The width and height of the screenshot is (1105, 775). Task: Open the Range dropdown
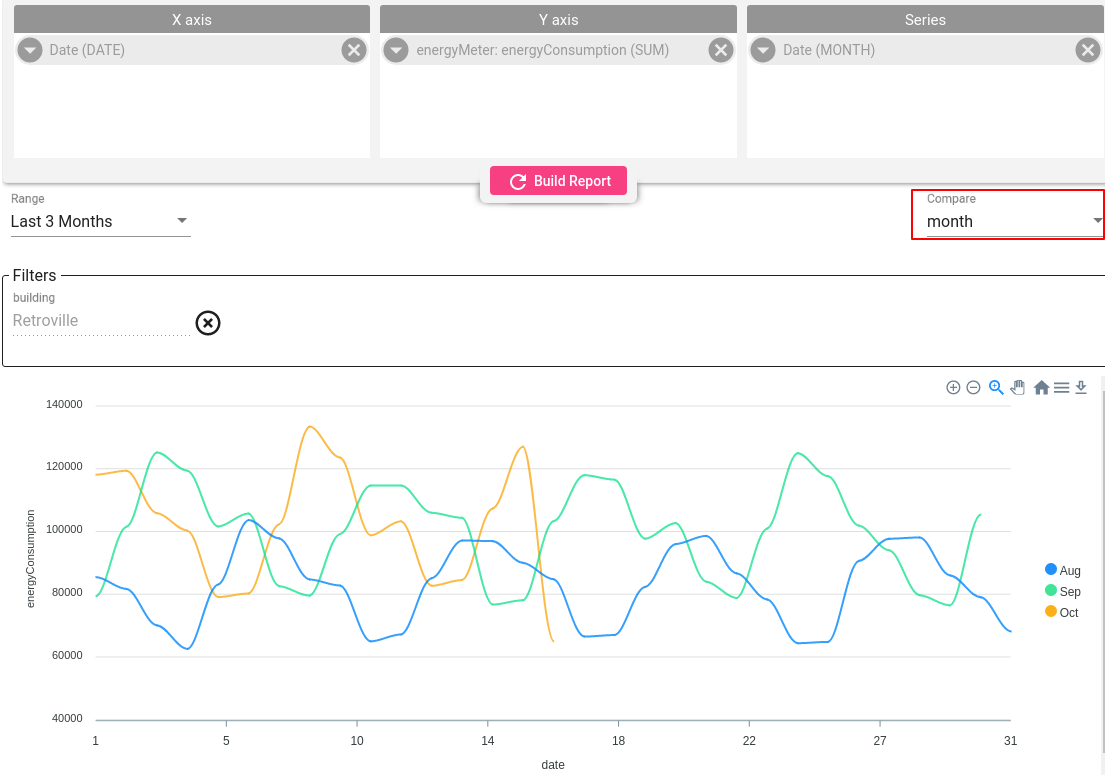pyautogui.click(x=100, y=221)
